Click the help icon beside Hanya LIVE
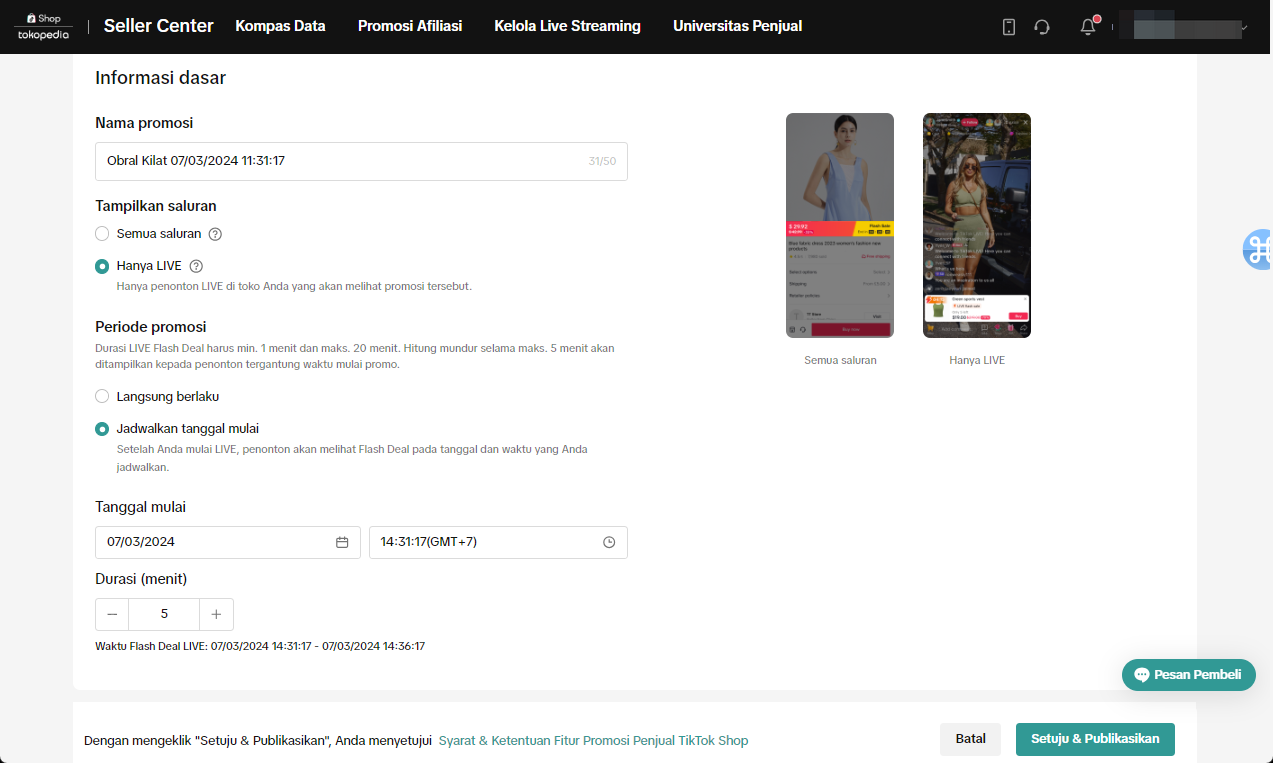This screenshot has width=1273, height=763. point(196,266)
